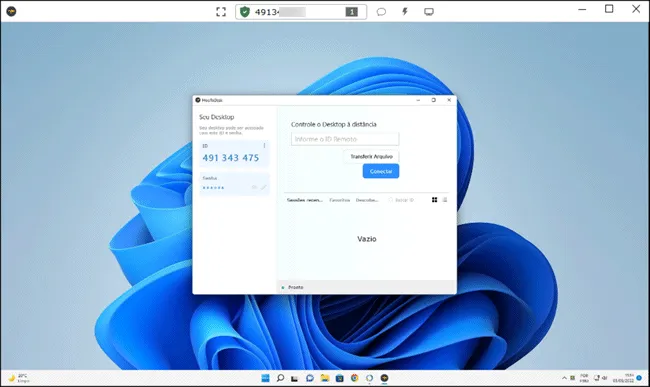Click the Vazio empty list label
Viewport: 650px width, 387px height.
367,239
